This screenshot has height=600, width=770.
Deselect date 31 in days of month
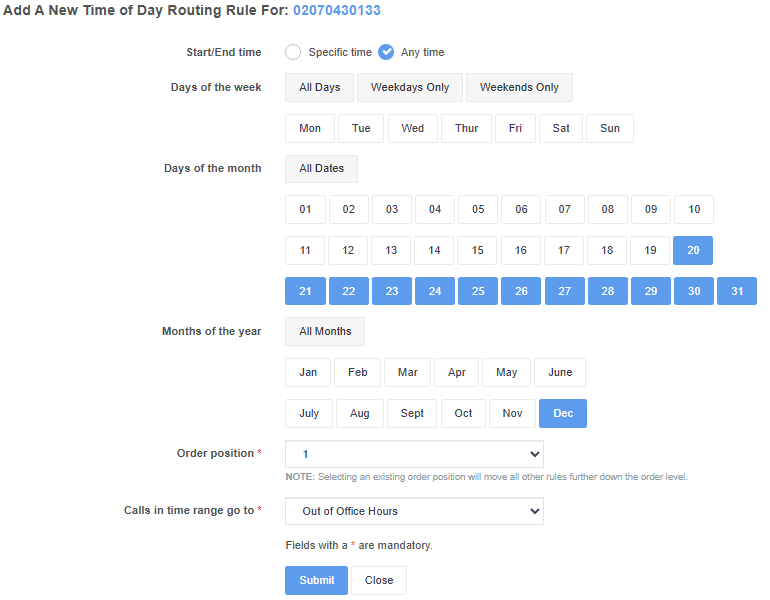[x=737, y=291]
